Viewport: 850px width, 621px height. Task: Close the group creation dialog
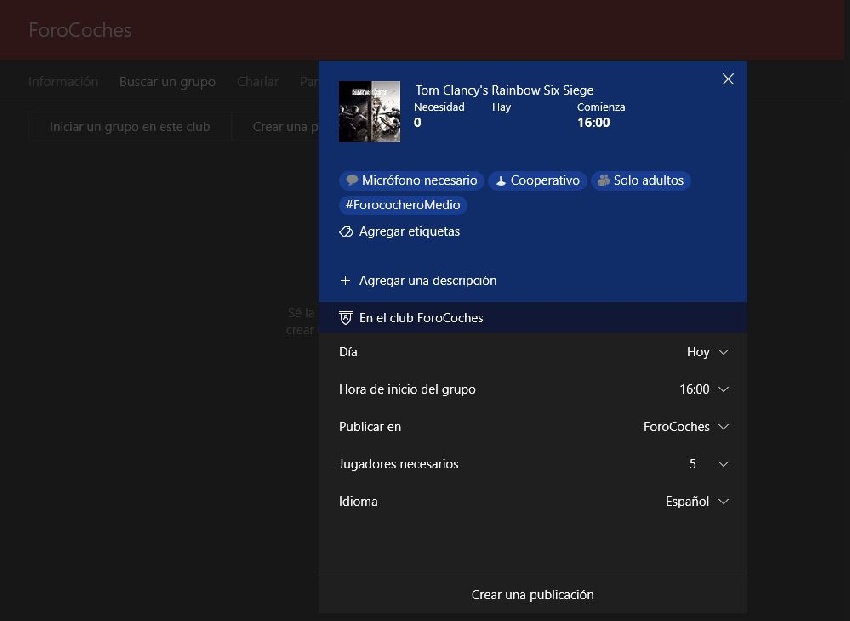[x=728, y=79]
